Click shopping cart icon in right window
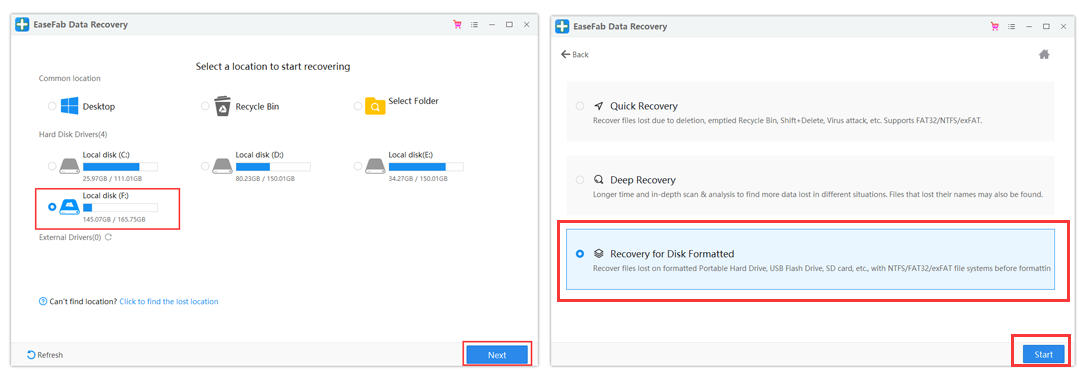1079x378 pixels. pos(994,26)
